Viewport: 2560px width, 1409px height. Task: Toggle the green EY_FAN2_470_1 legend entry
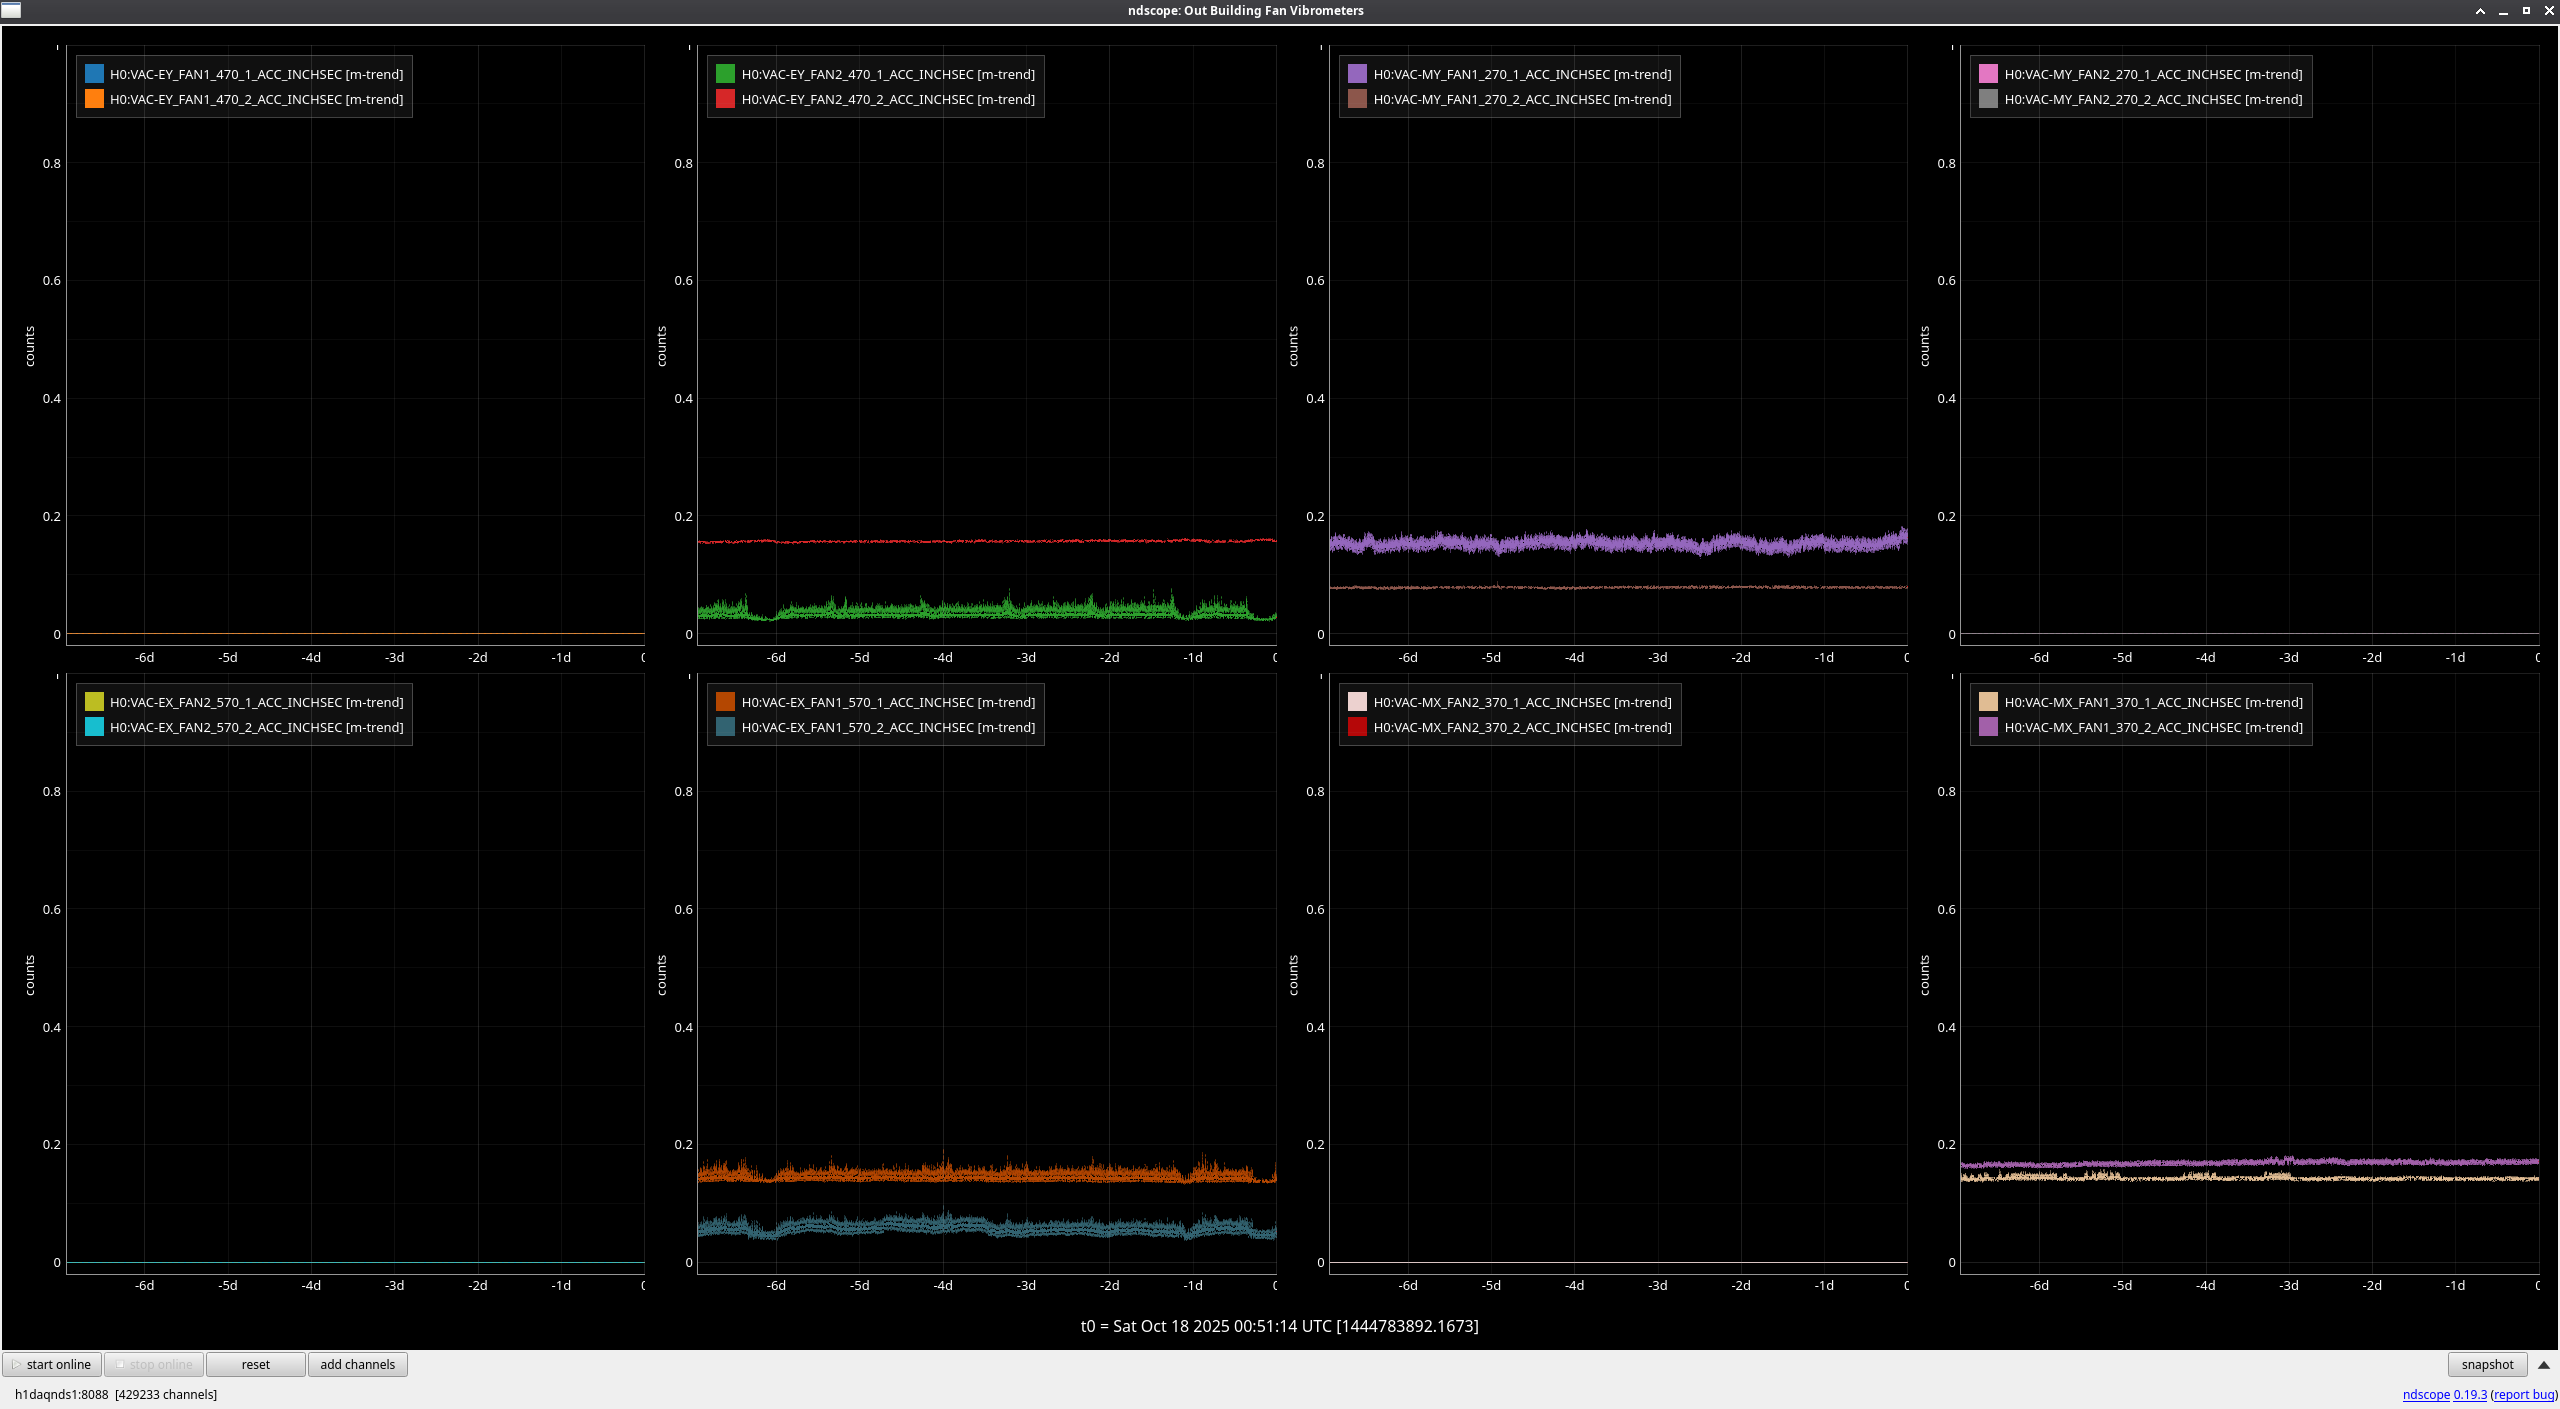(x=725, y=74)
